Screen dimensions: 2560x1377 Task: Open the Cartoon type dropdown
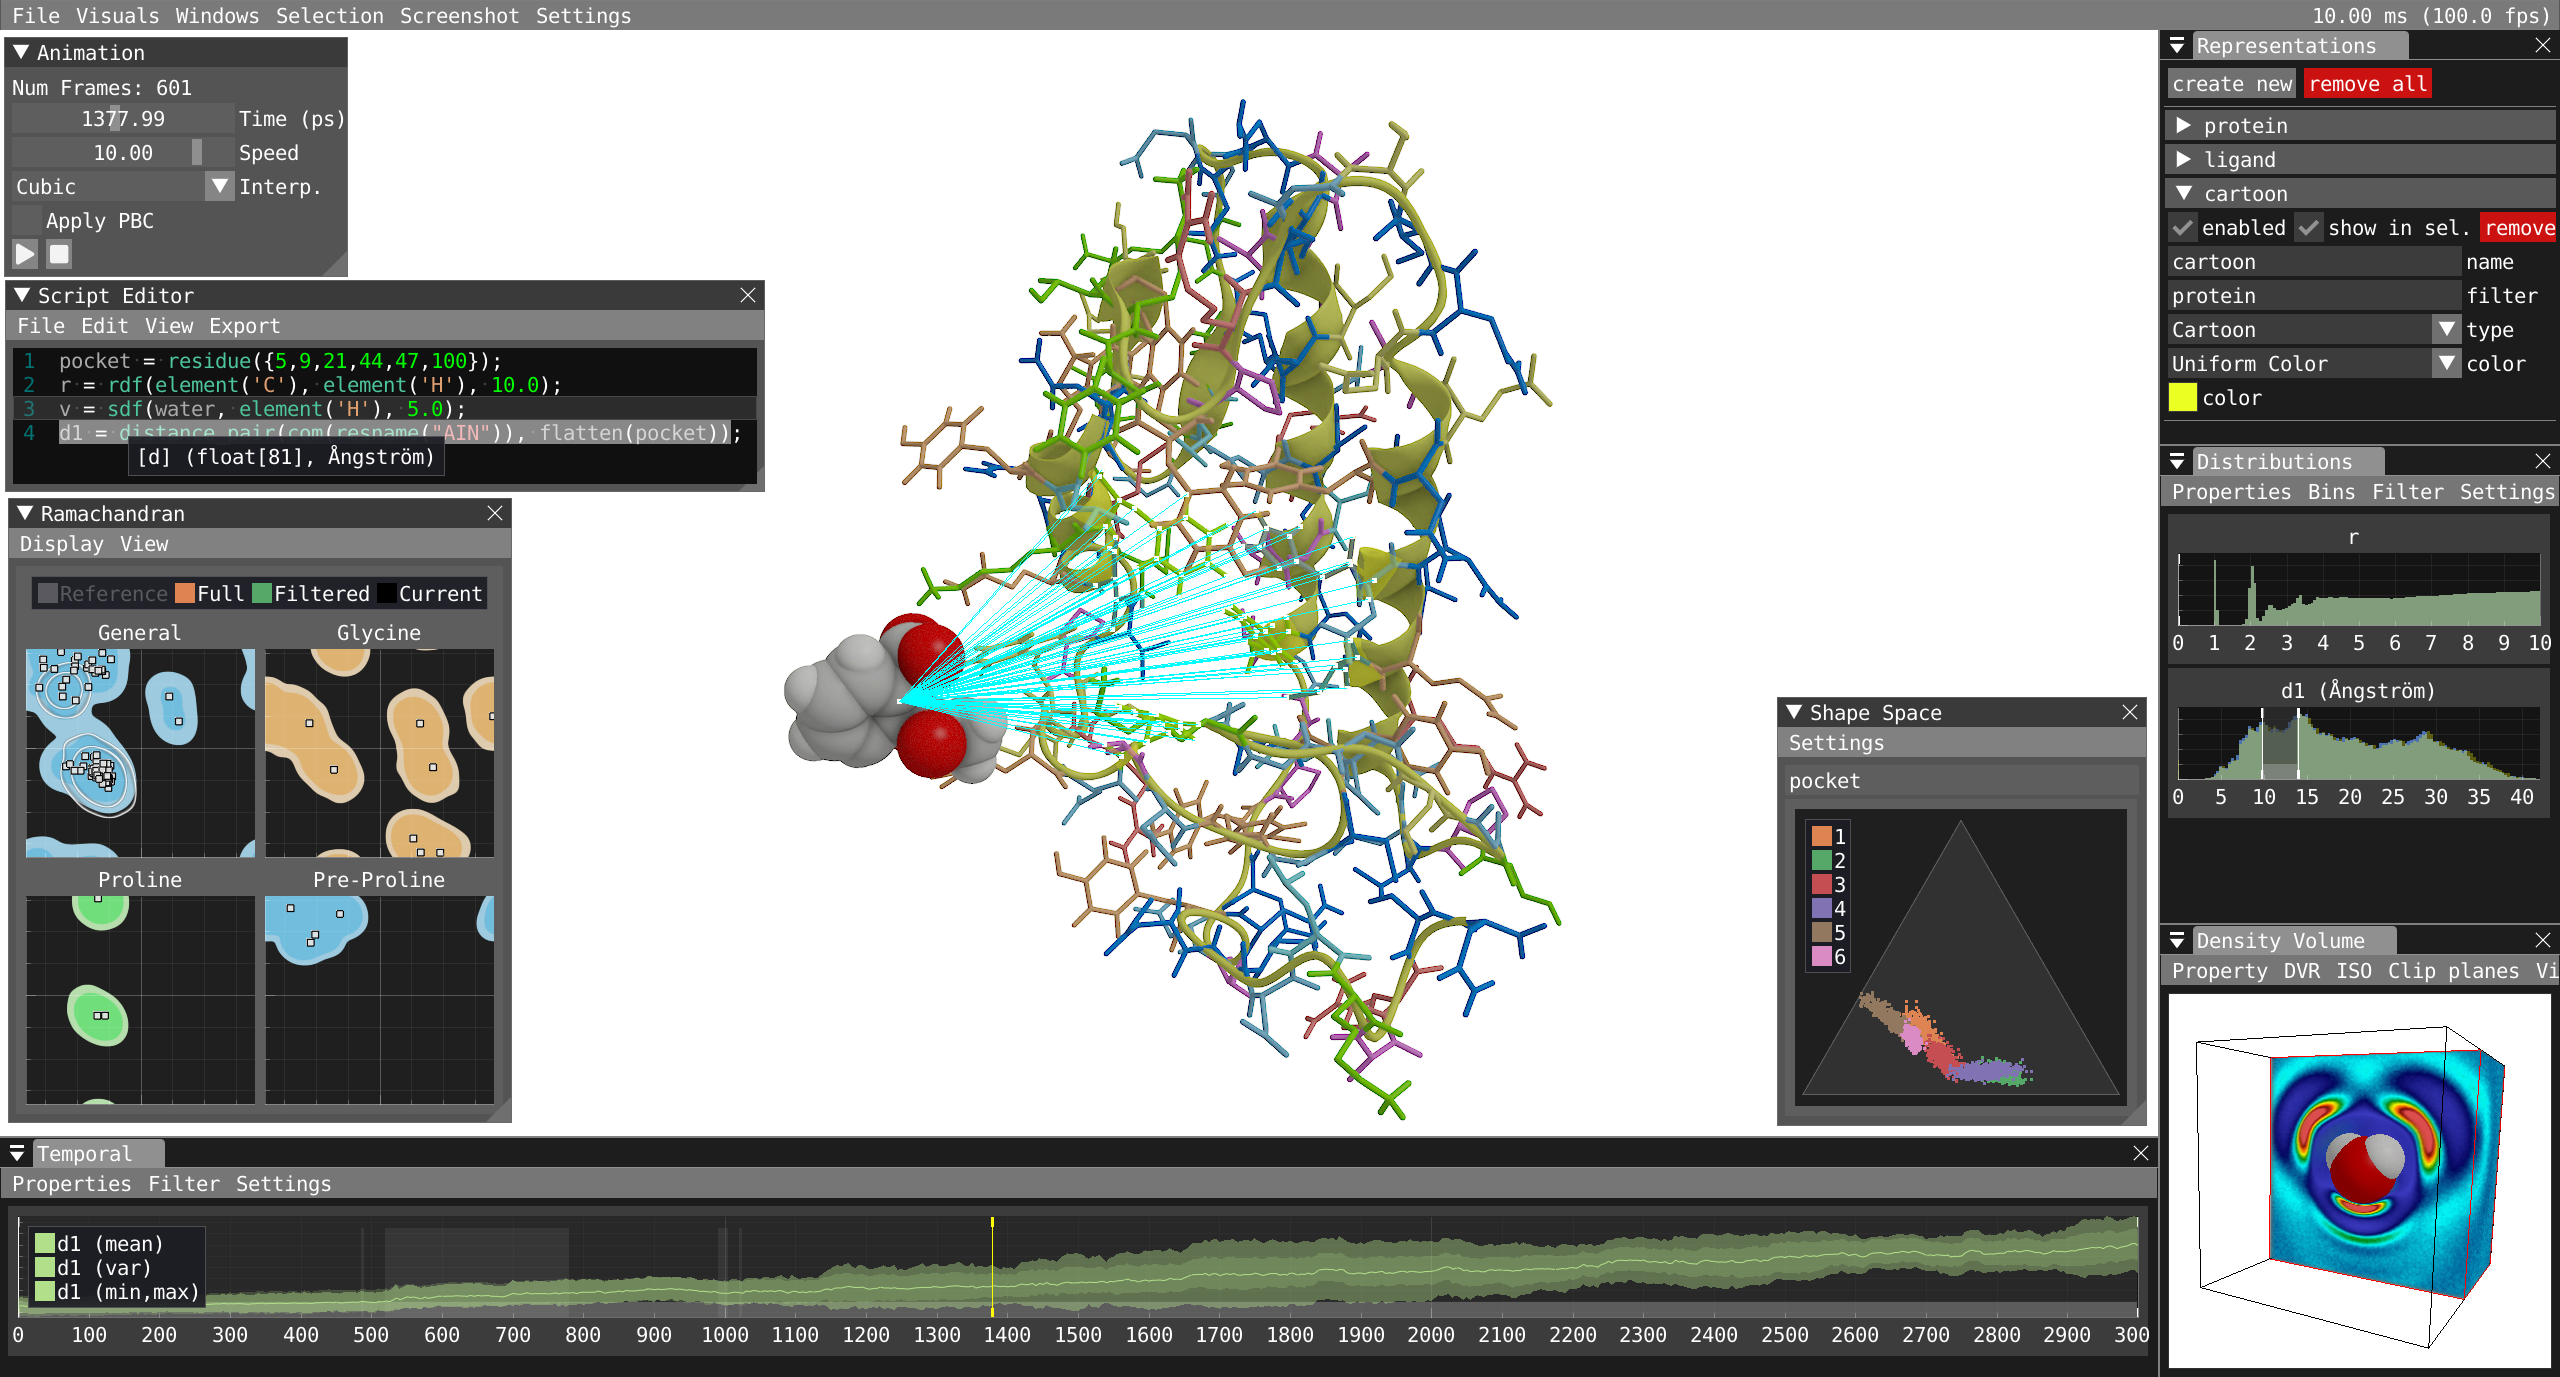pos(2448,329)
